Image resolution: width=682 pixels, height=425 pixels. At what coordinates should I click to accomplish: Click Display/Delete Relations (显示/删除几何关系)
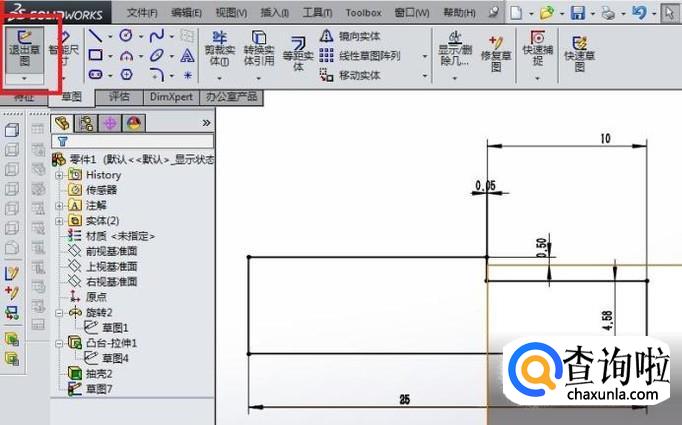455,49
